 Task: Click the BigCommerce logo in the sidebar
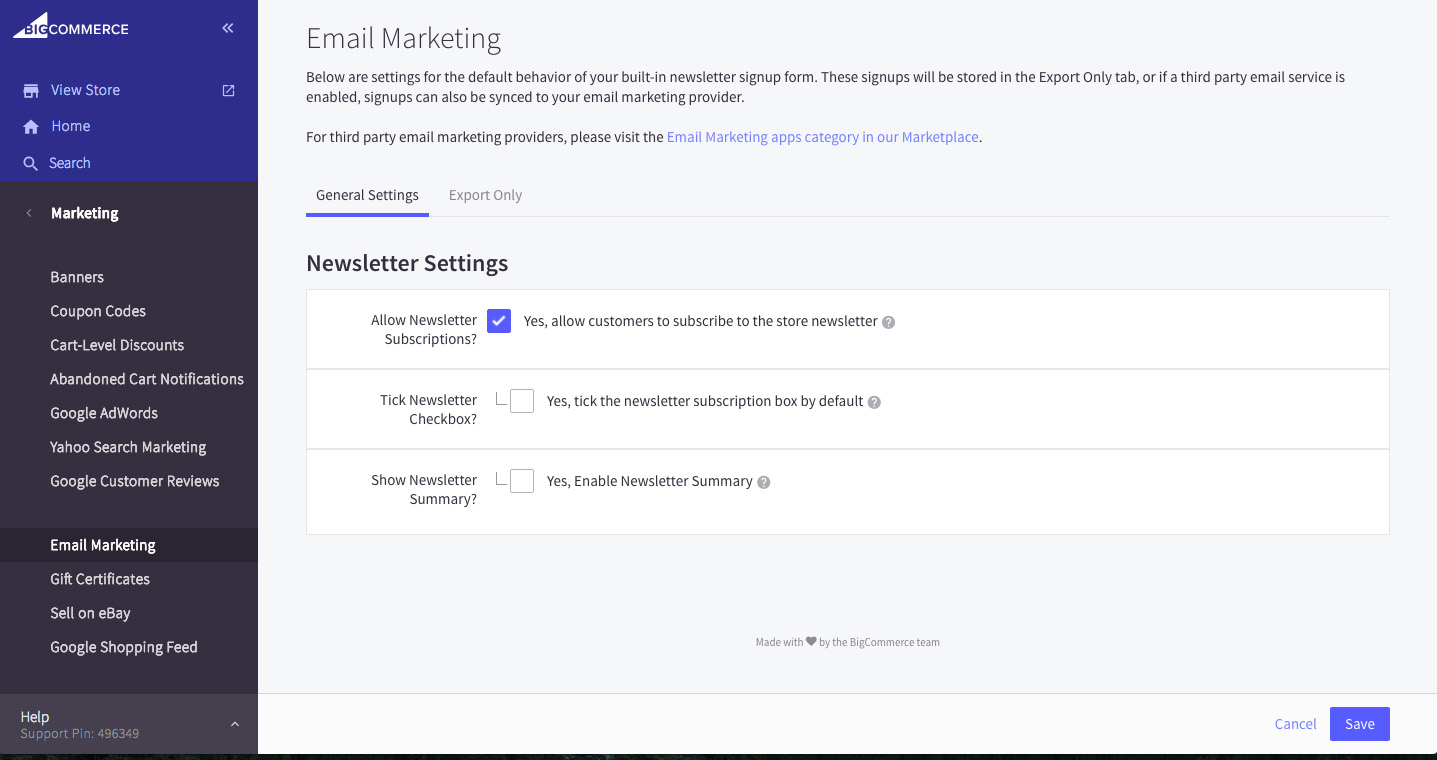click(x=70, y=27)
